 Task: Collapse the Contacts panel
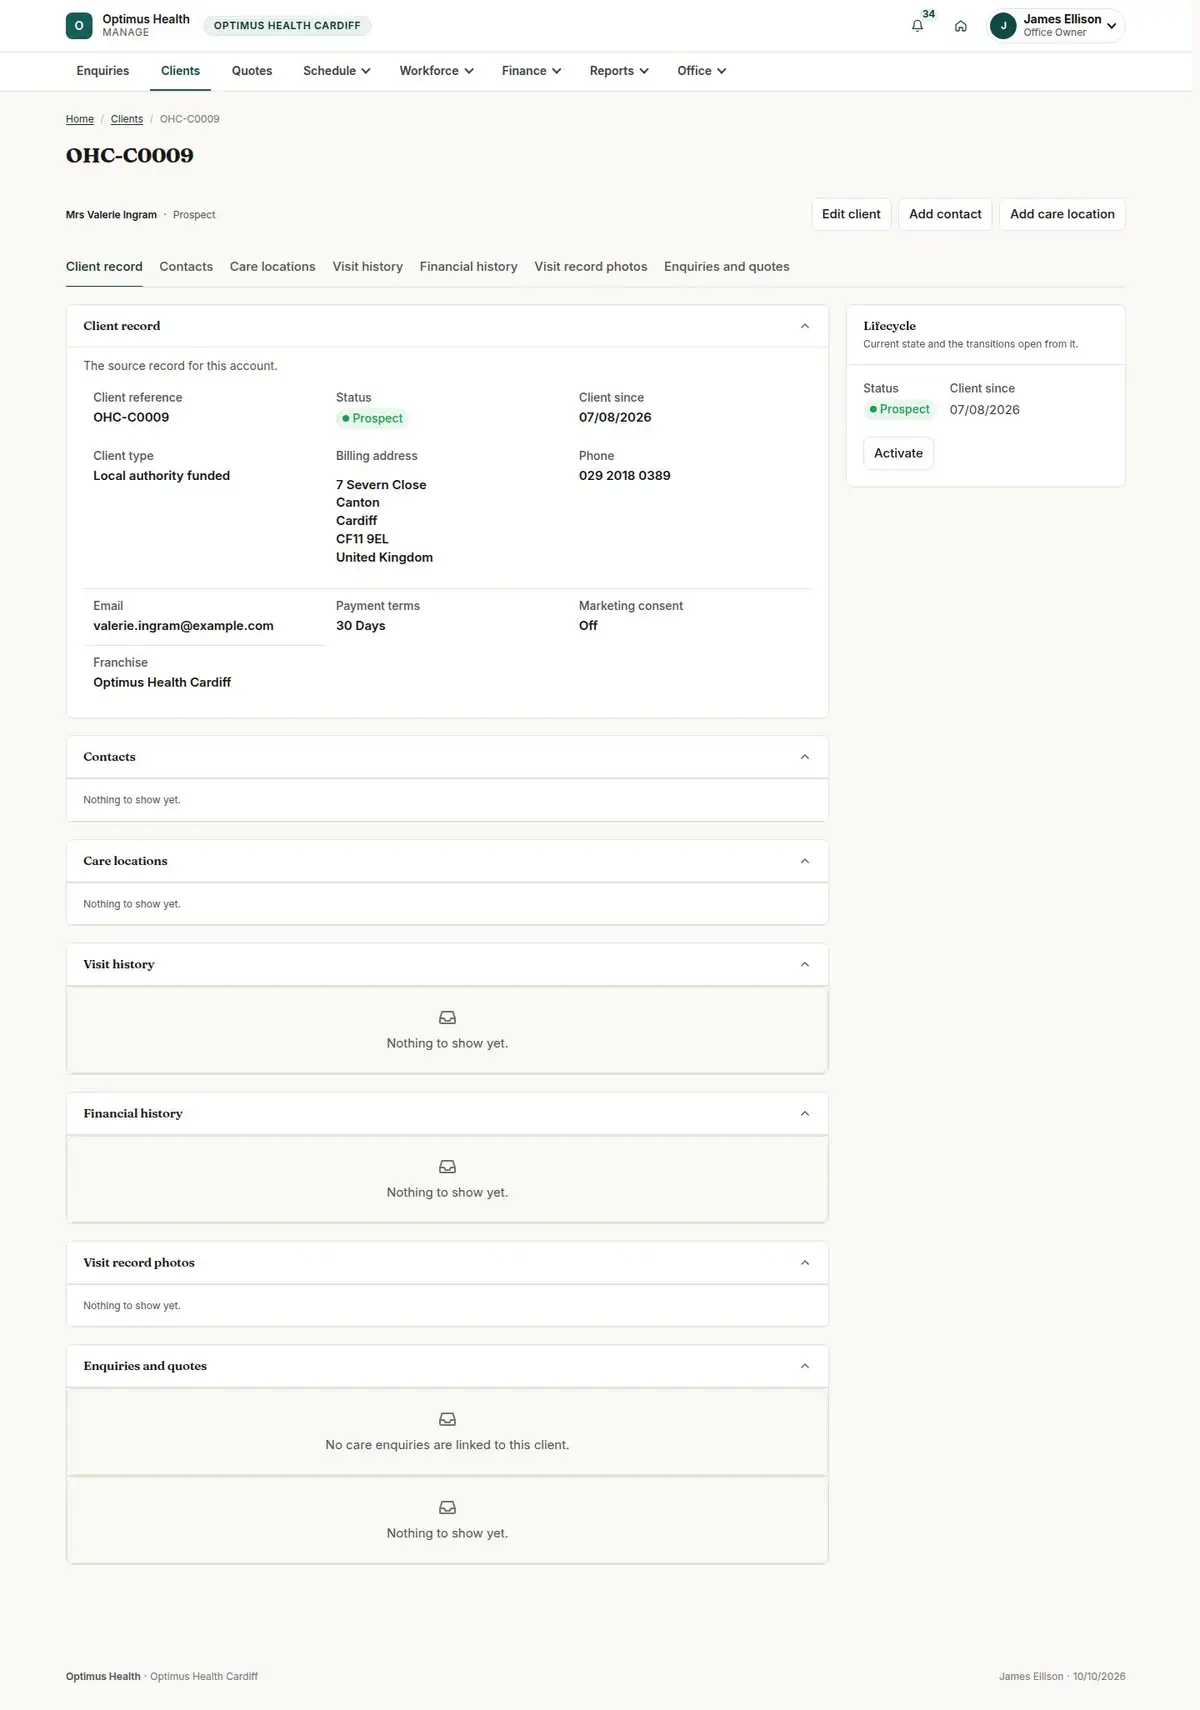[805, 757]
